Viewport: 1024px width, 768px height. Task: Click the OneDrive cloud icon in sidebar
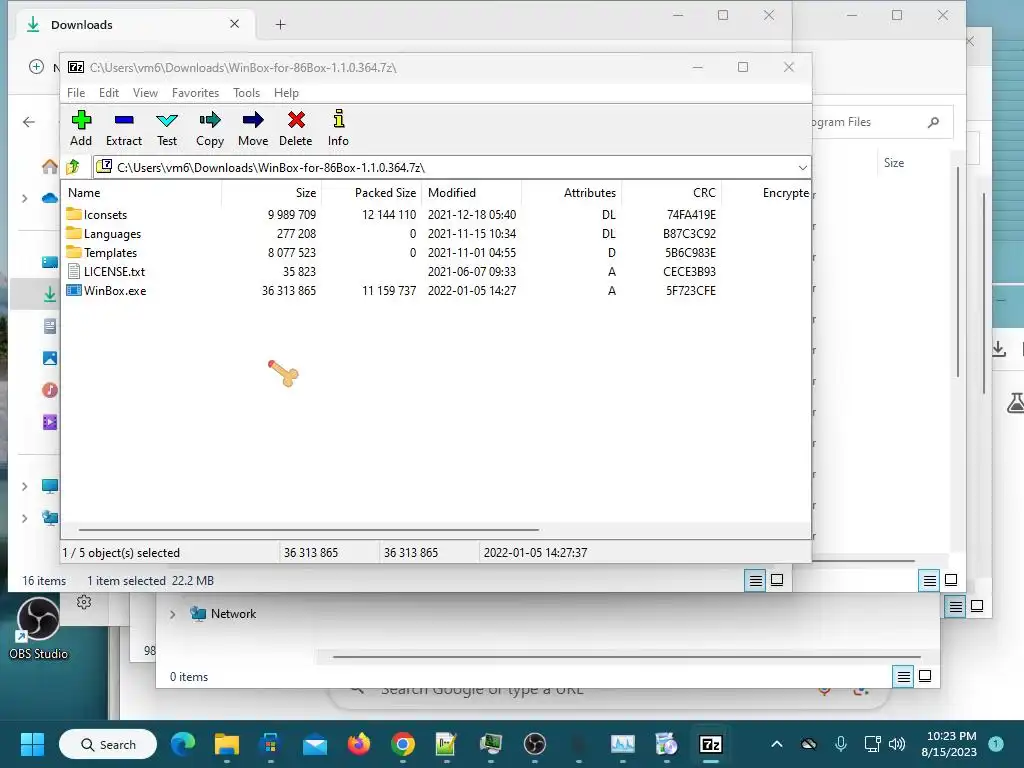[x=50, y=198]
